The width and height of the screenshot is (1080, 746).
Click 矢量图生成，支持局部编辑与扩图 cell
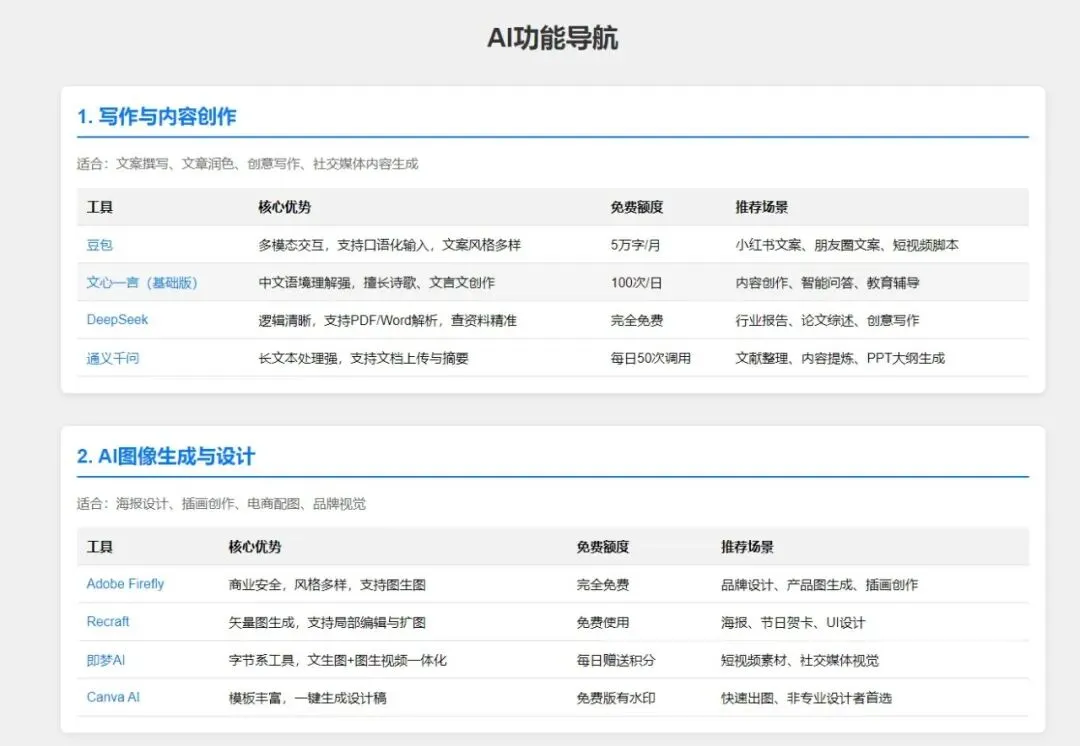327,623
